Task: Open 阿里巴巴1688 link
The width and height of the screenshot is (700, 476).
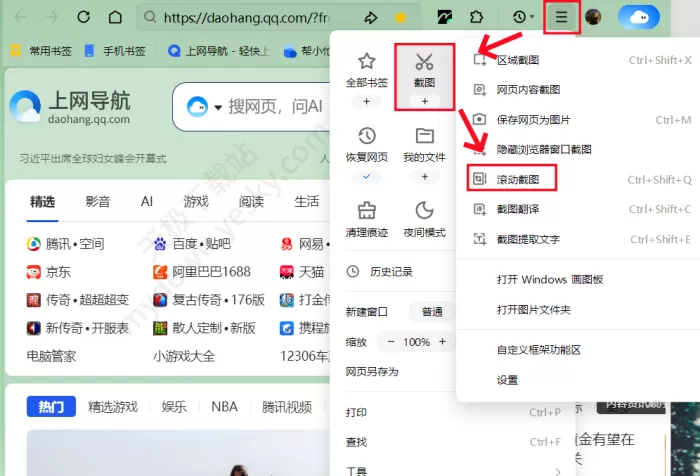Action: click(x=202, y=272)
